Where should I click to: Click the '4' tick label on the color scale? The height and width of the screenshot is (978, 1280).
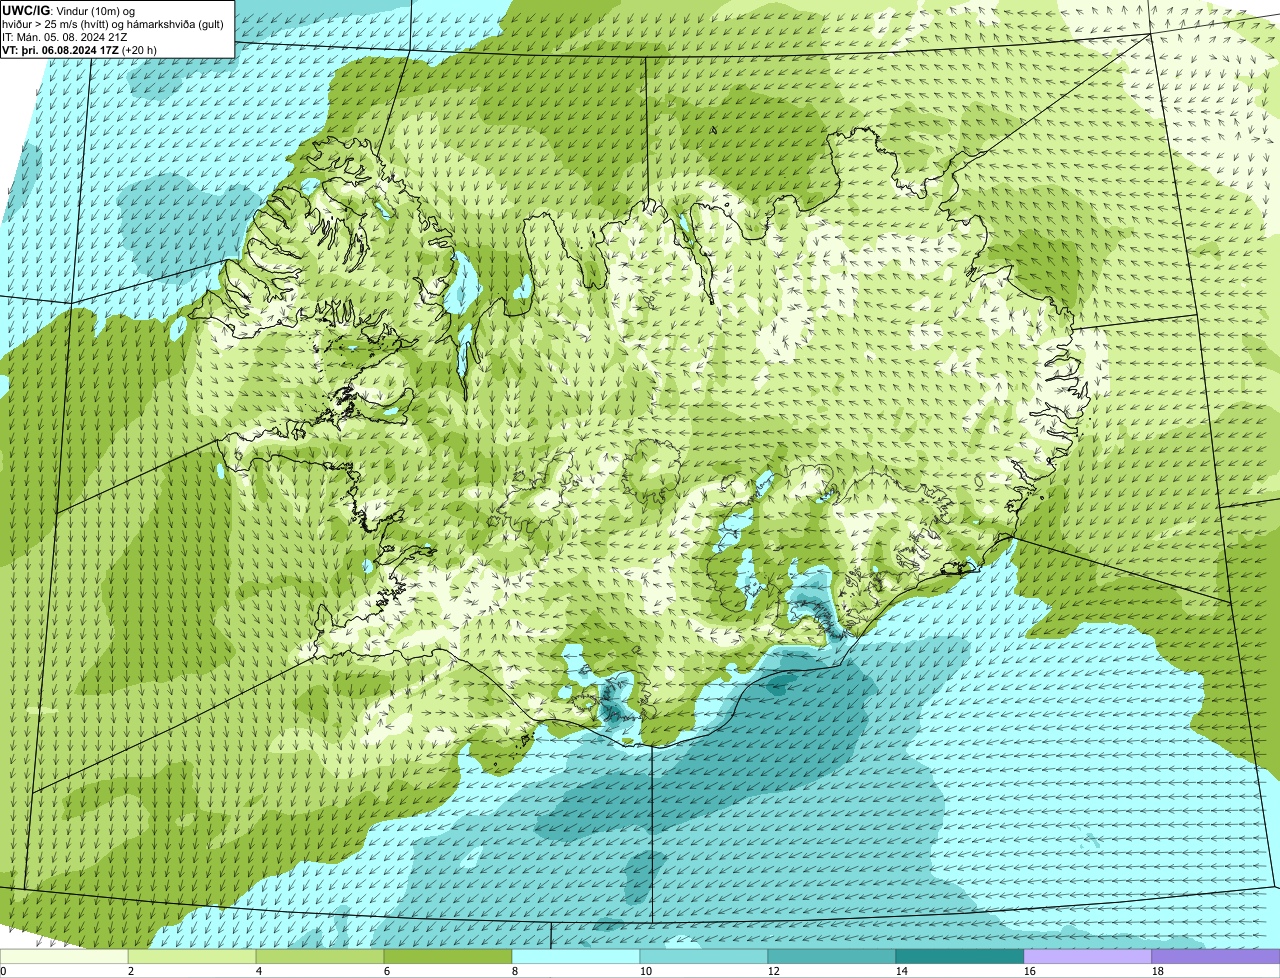pyautogui.click(x=259, y=971)
